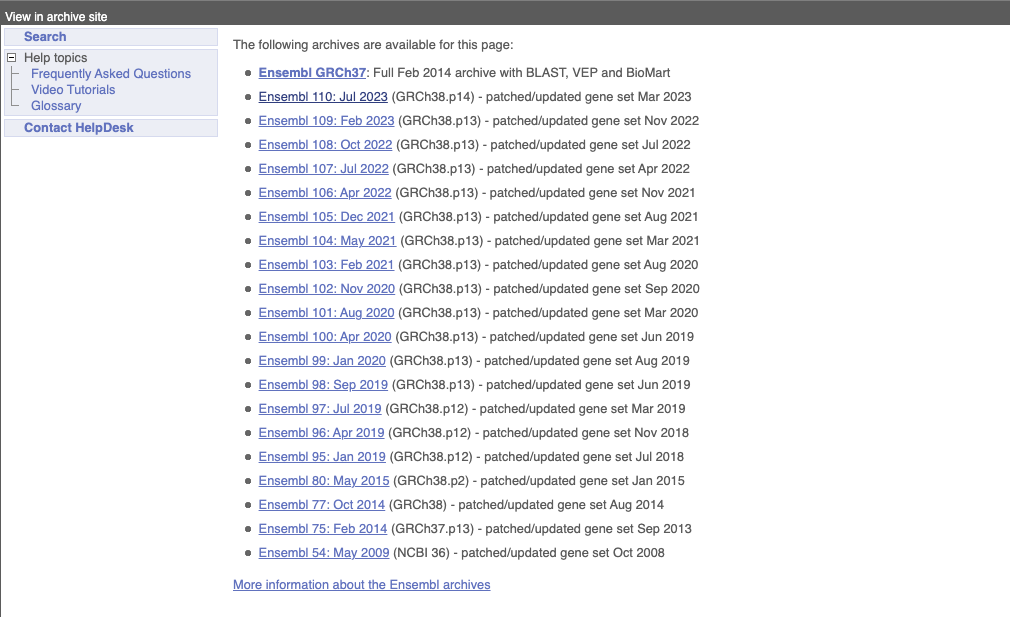Viewport: 1010px width, 617px height.
Task: Click '(GRCh38.p2)' text for Ensembl 80
Action: click(431, 481)
